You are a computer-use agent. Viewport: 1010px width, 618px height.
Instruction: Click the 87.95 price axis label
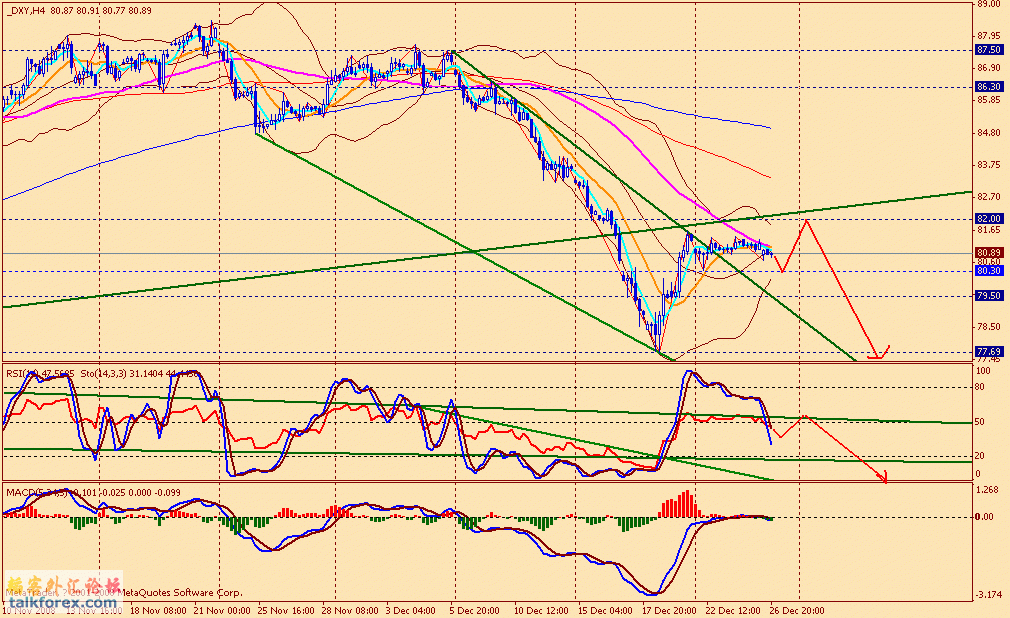tap(989, 36)
